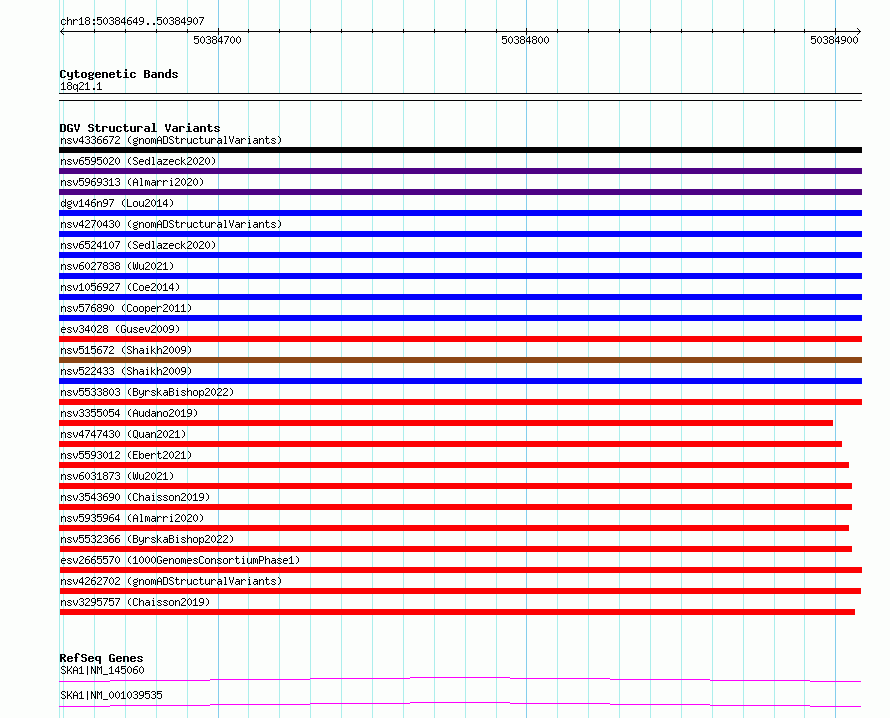The width and height of the screenshot is (890, 718).
Task: Click the magenta SKA1|NM_001039535 transcript line
Action: (460, 704)
